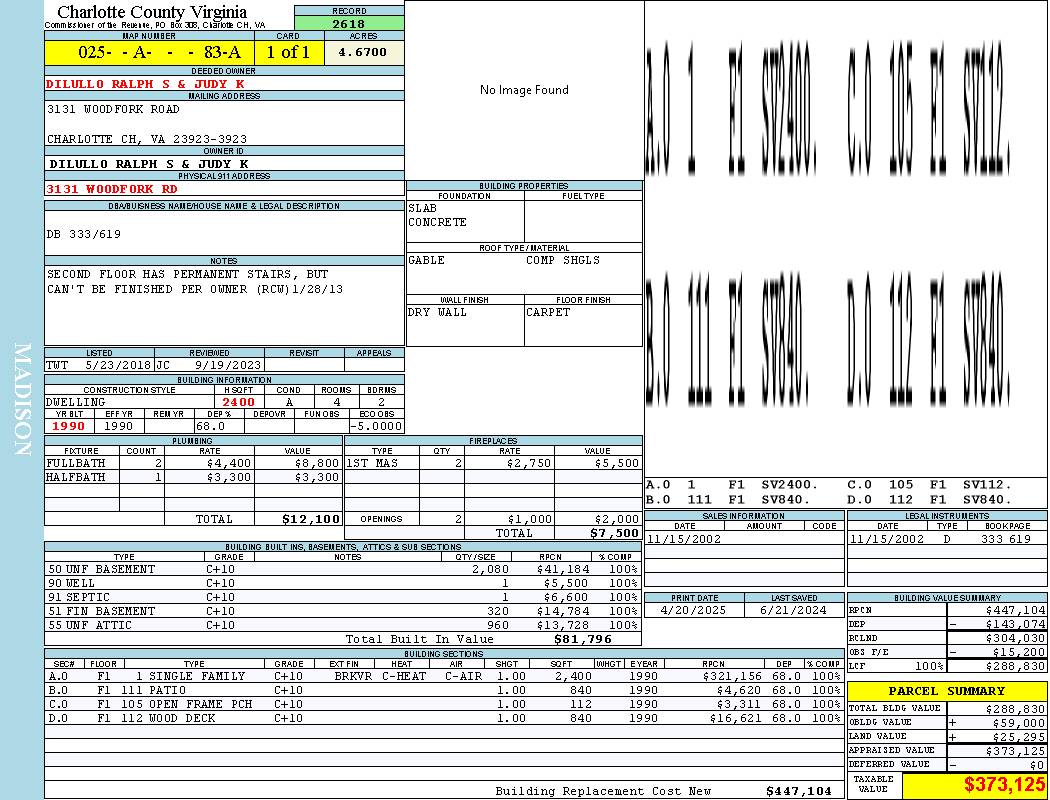Click the No Image Found placeholder

524,90
